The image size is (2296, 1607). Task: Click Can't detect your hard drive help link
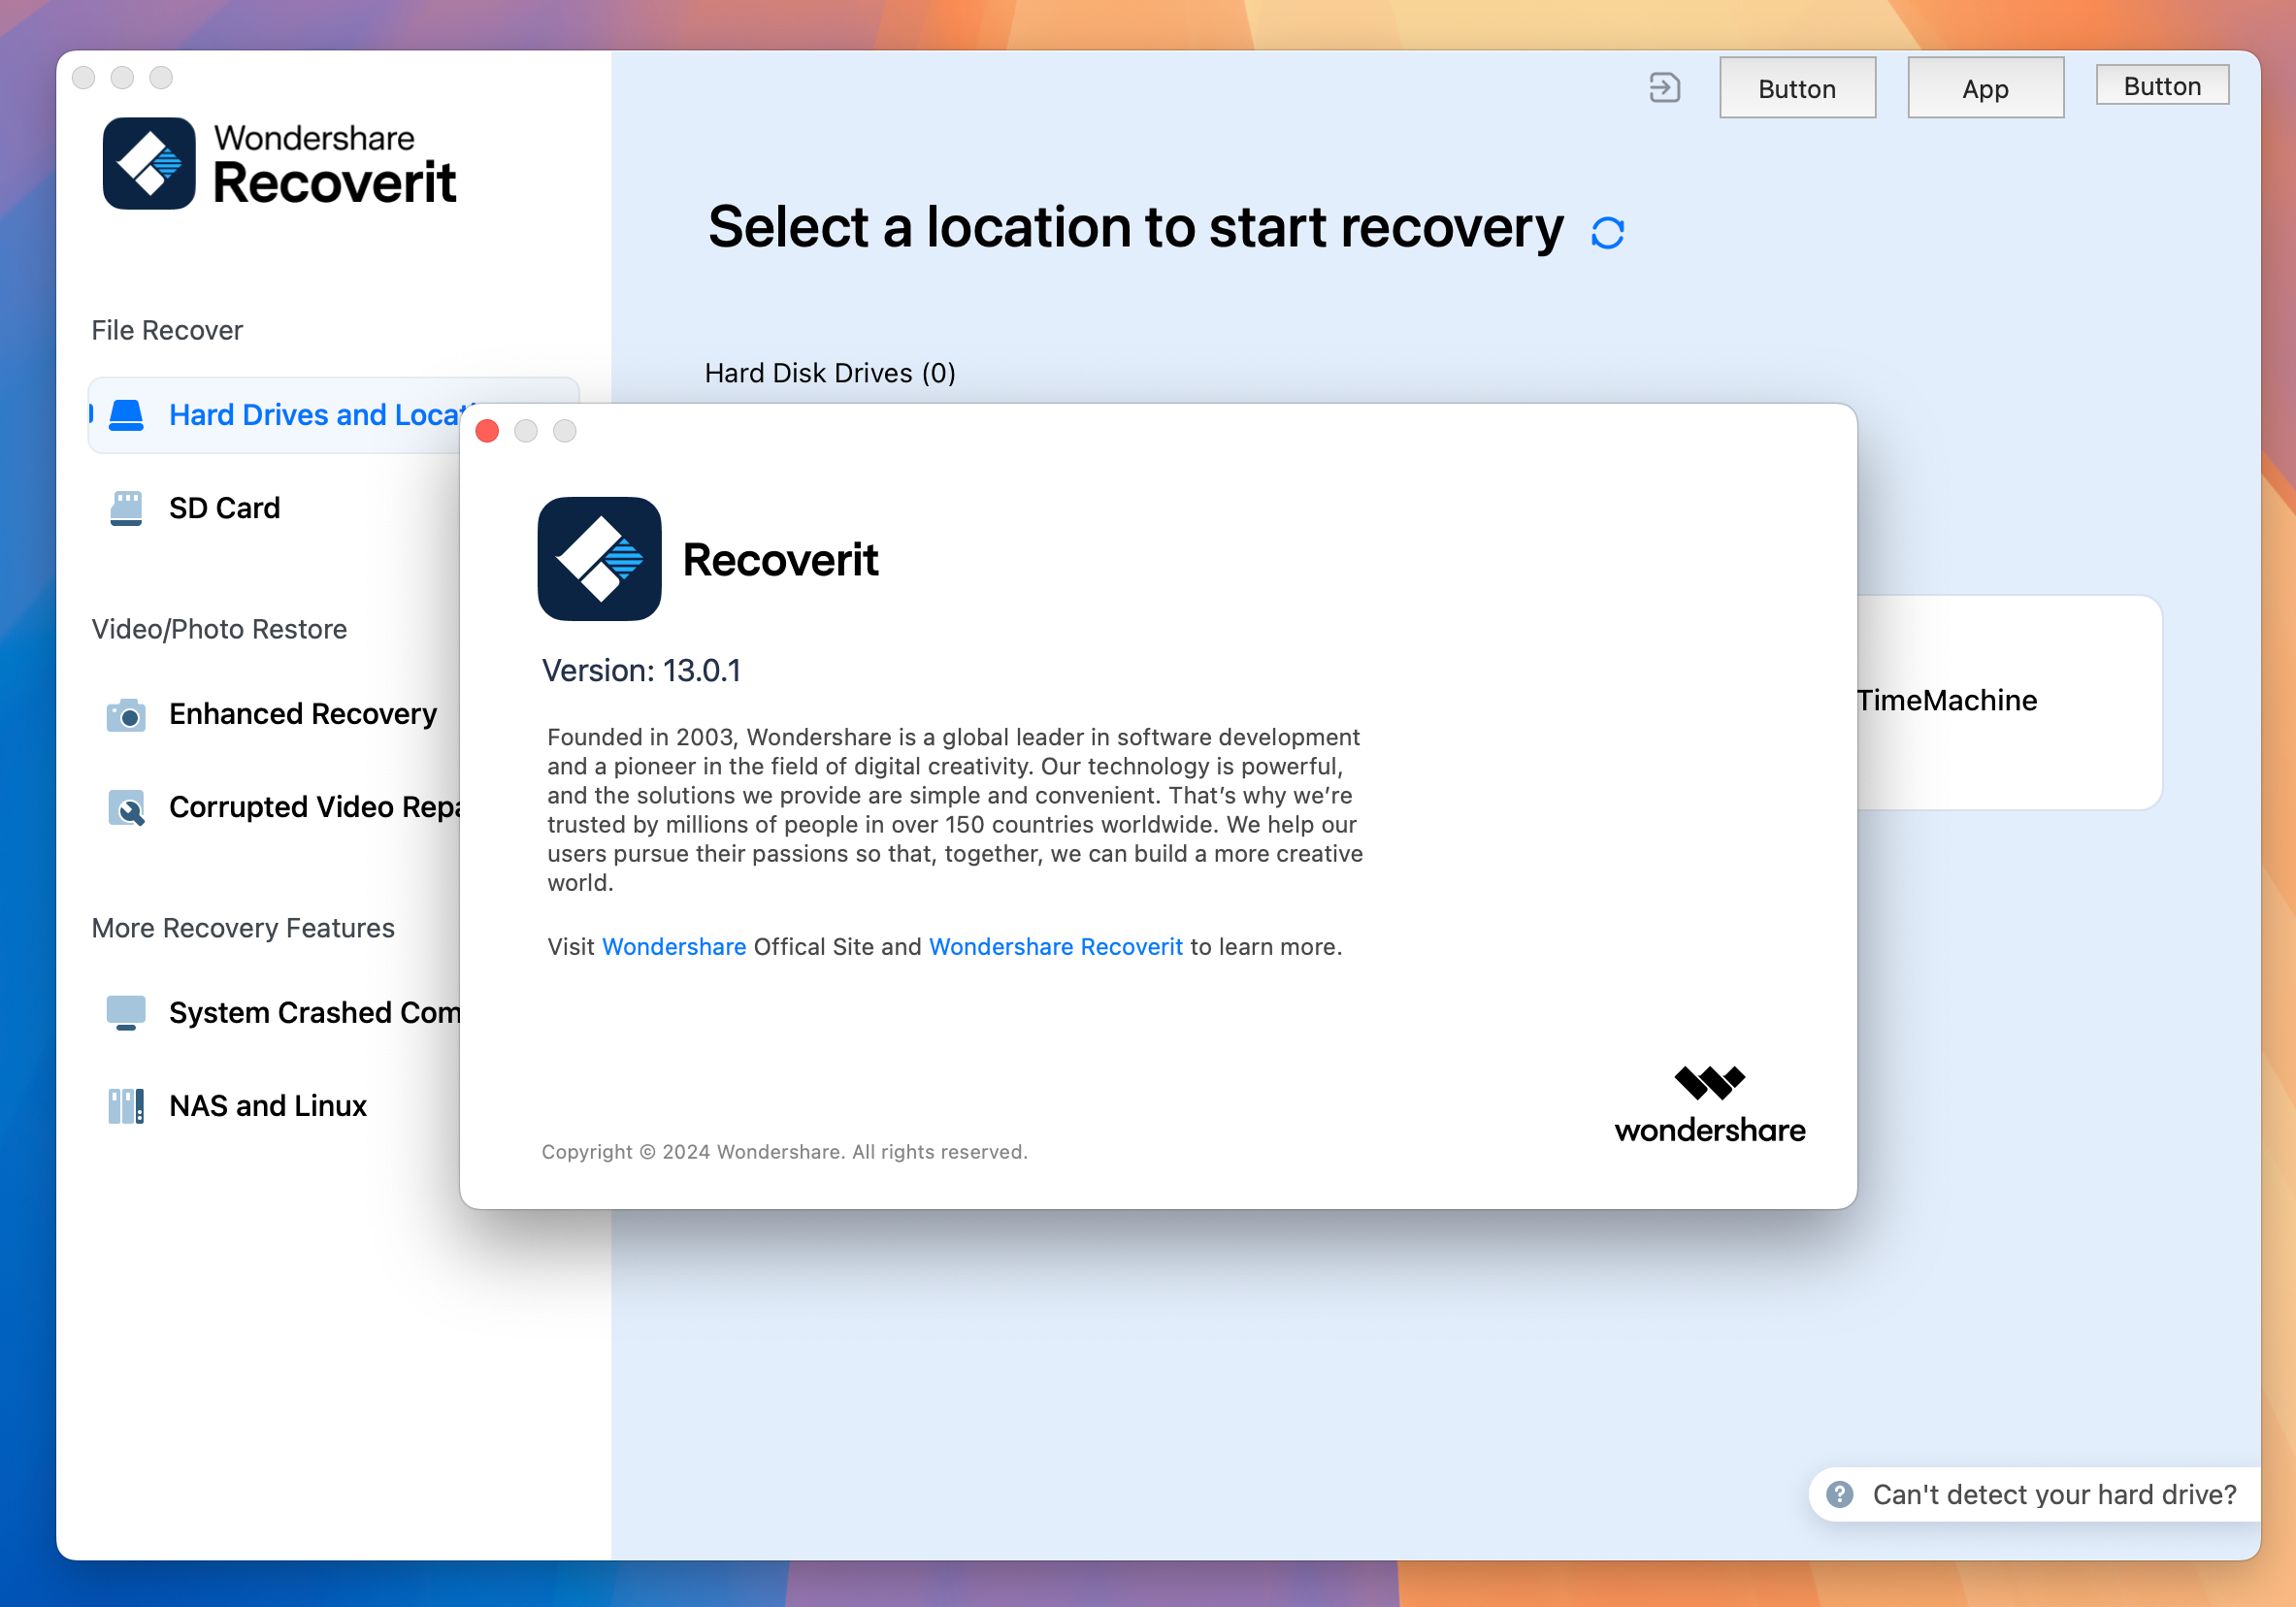click(x=2016, y=1497)
